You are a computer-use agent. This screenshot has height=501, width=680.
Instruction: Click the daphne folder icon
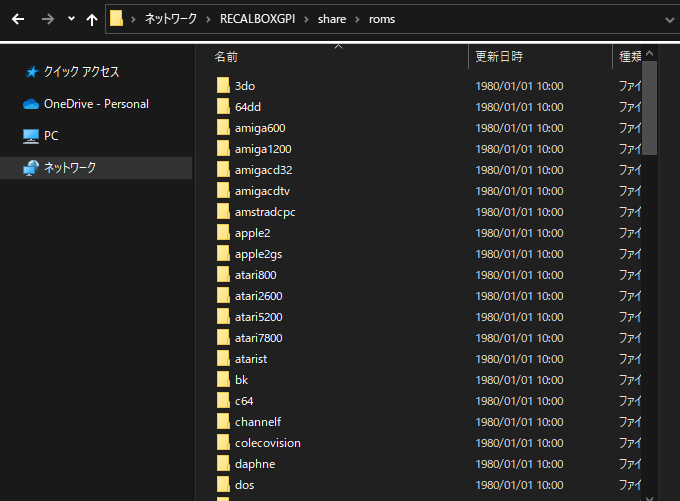point(223,464)
